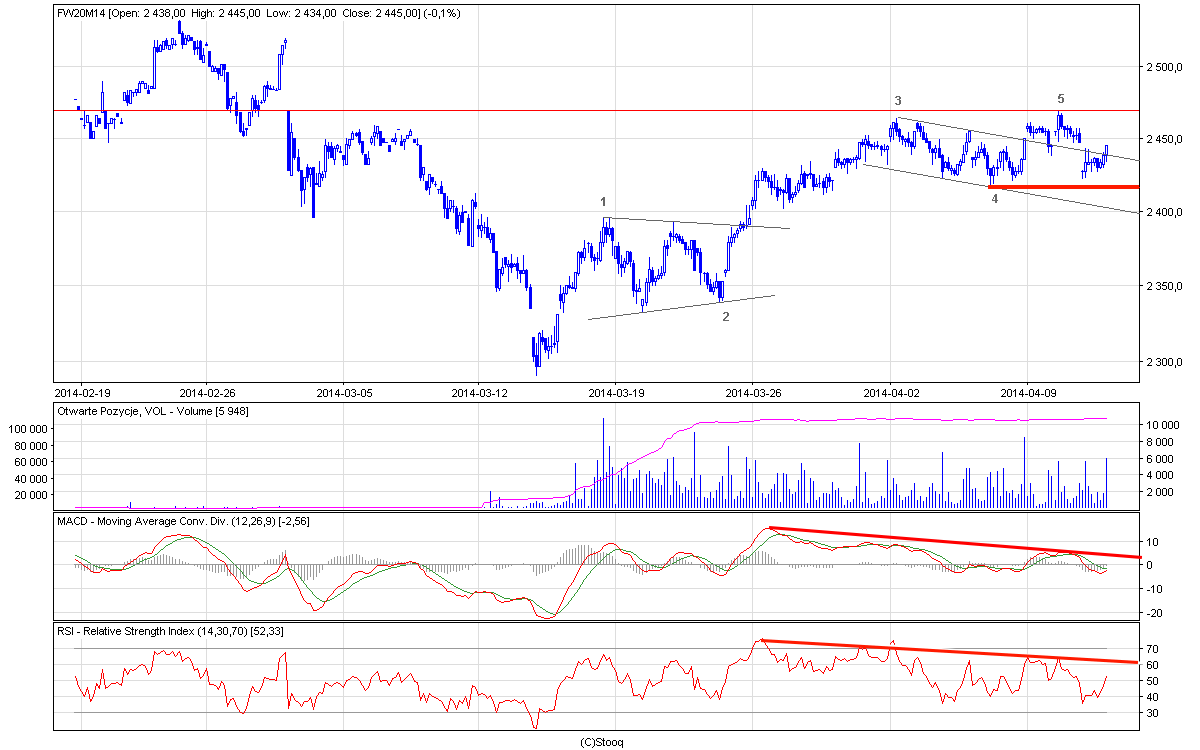The height and width of the screenshot is (750, 1200).
Task: Select wave label 5 near the peak
Action: 1061,98
